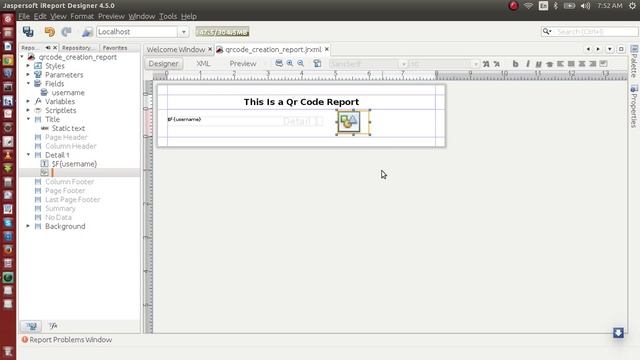Viewport: 640px width, 360px height.
Task: Click the datasource icon left of the Localhost box
Action: [x=87, y=32]
